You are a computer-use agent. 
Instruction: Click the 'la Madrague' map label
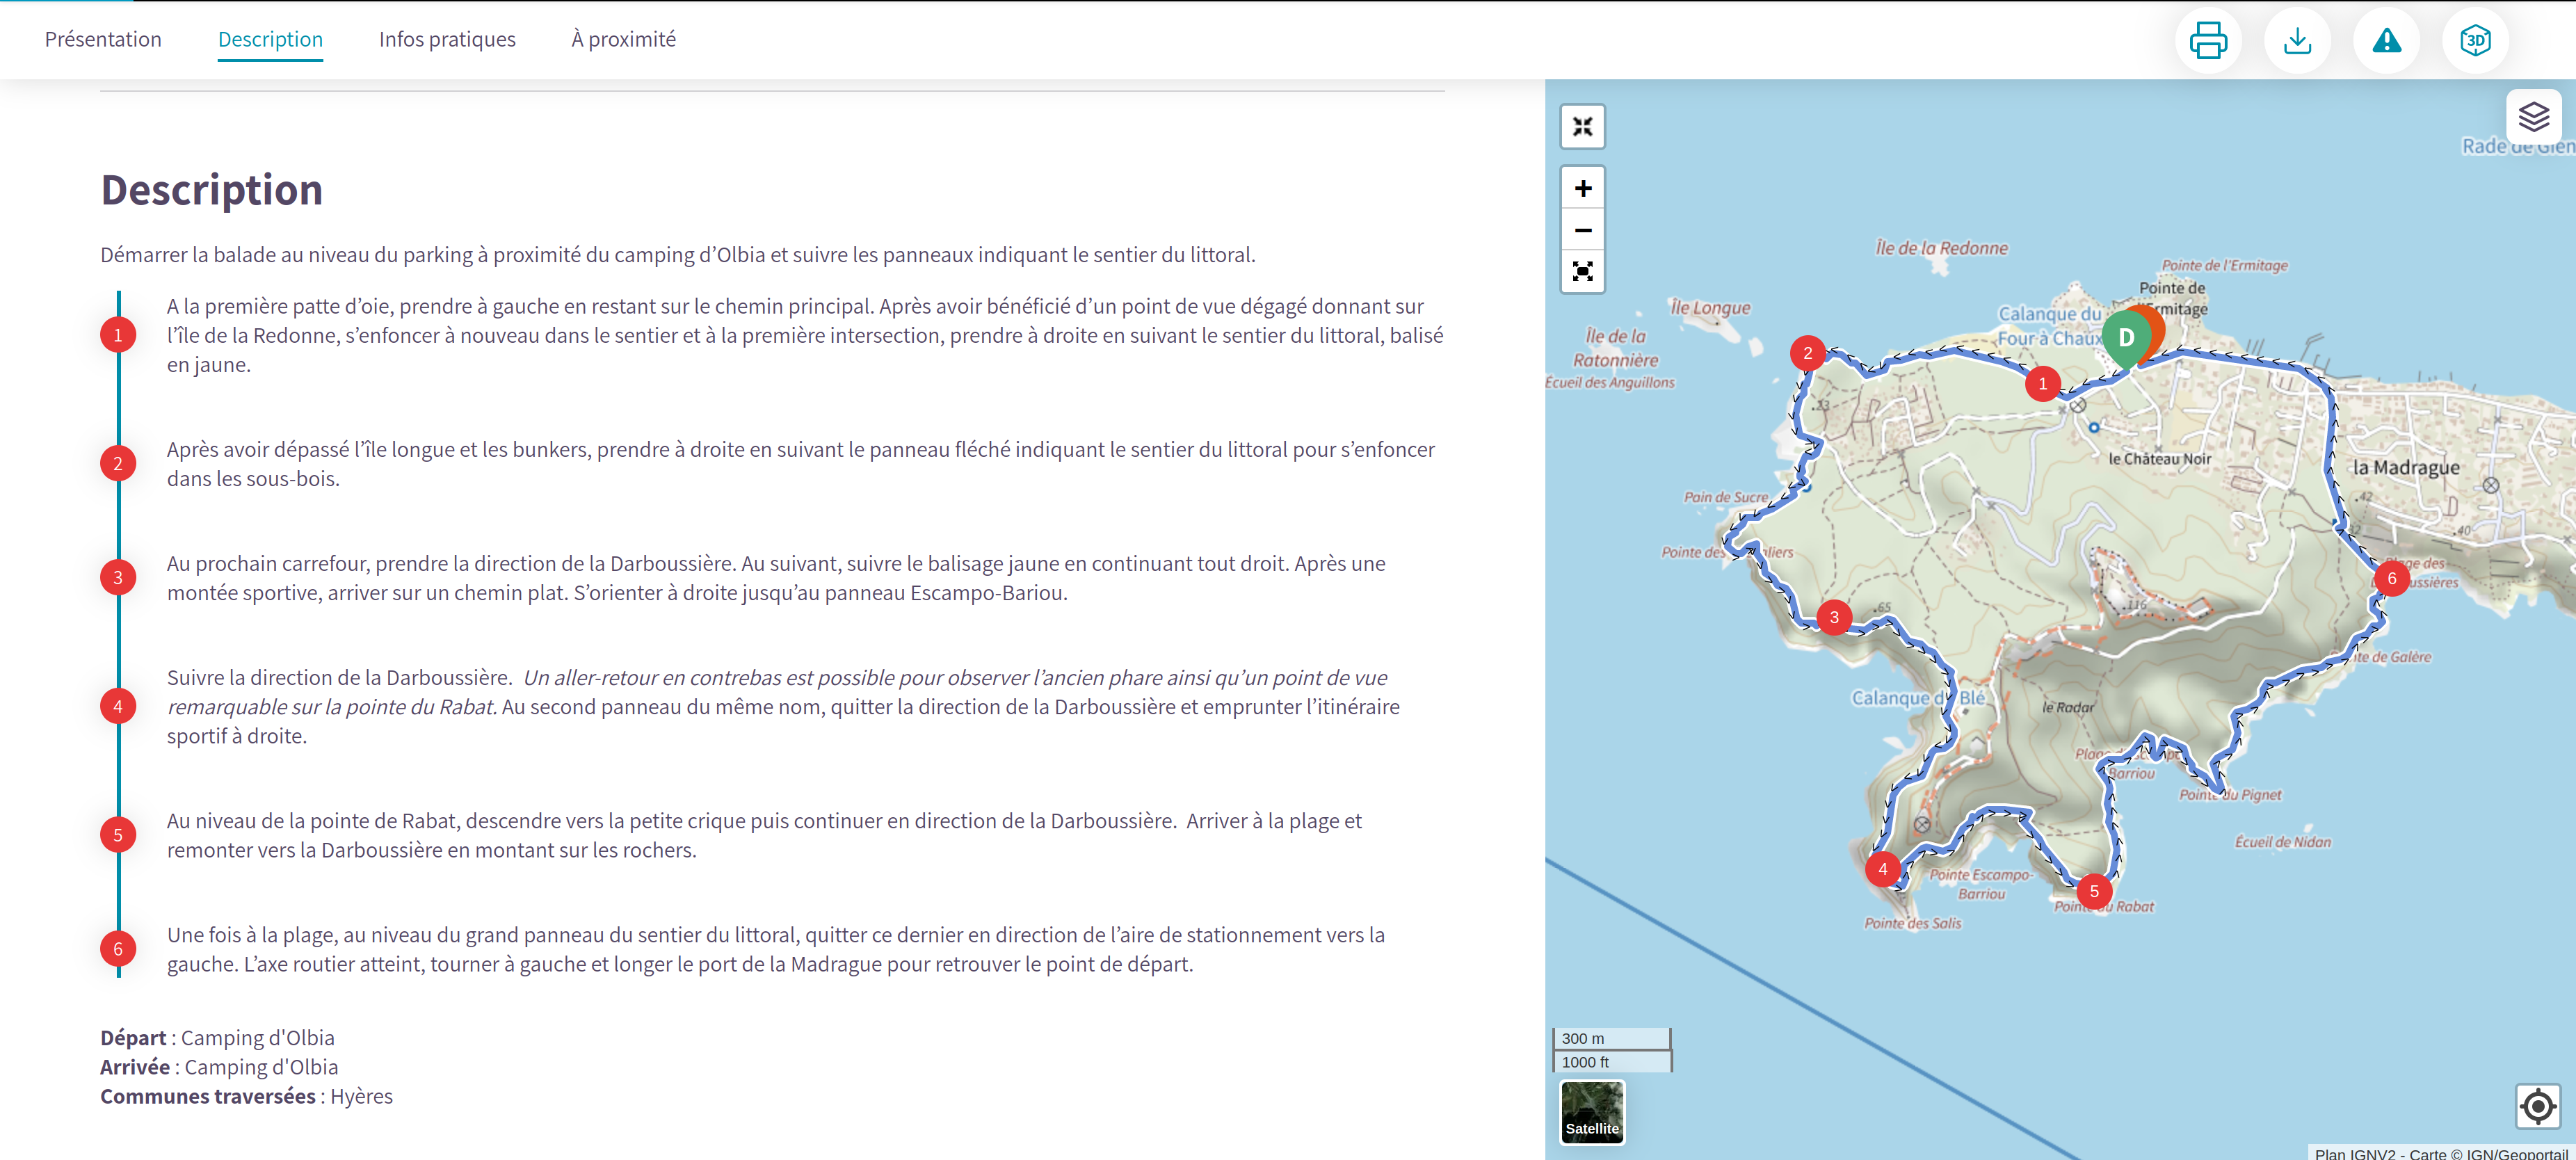coord(2406,467)
